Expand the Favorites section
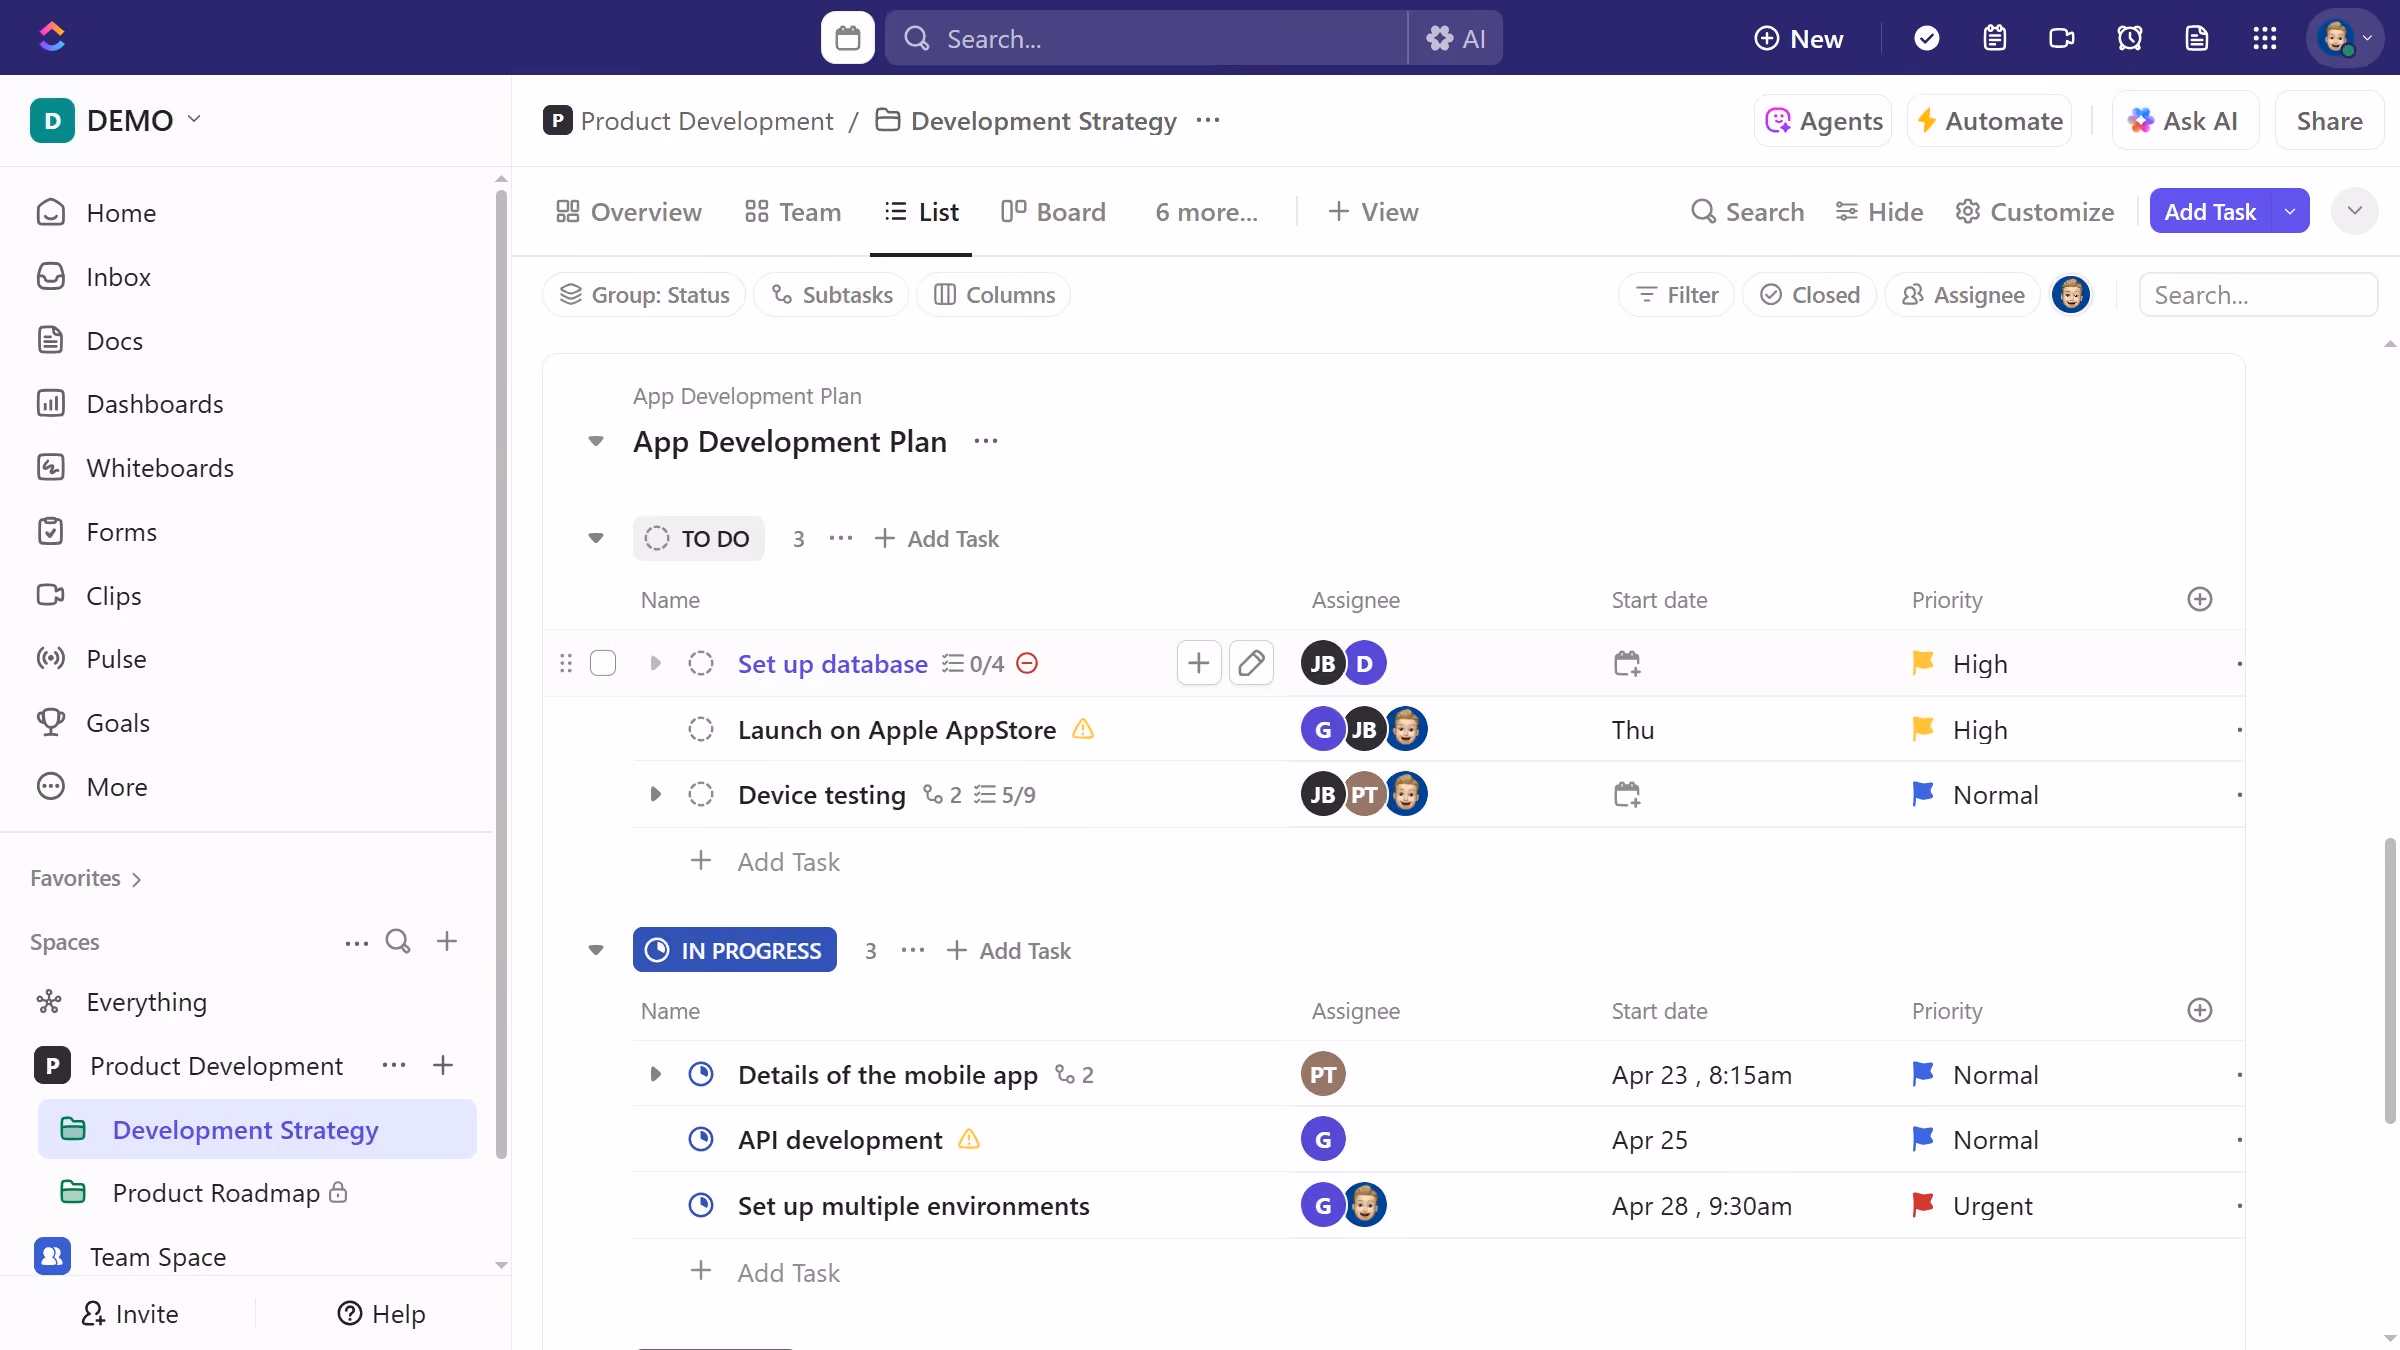This screenshot has height=1350, width=2400. pyautogui.click(x=86, y=879)
